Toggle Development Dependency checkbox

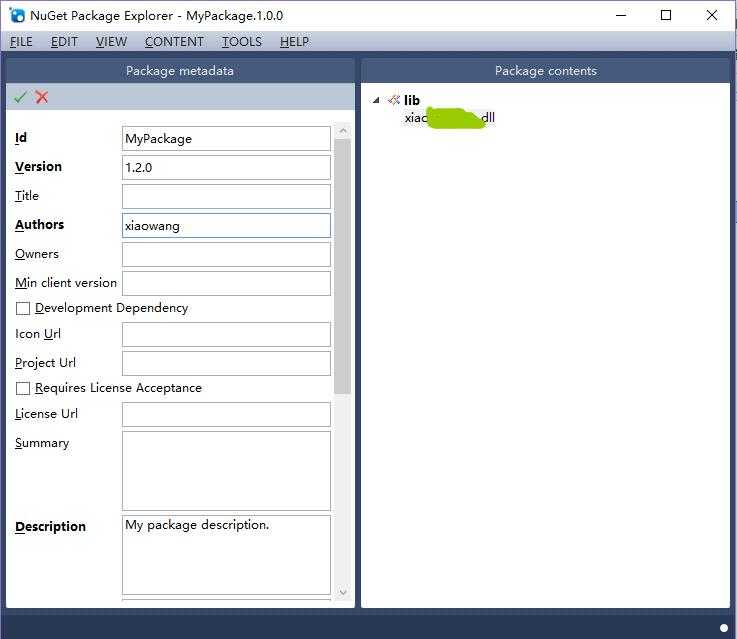[x=23, y=308]
